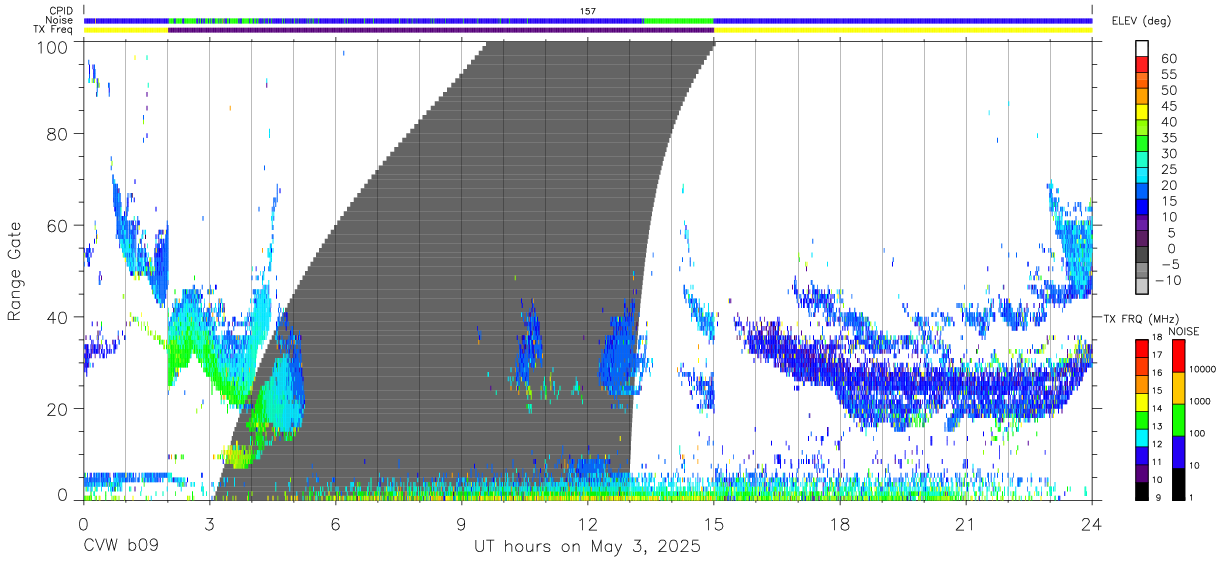
Task: Select cyan segment of TX FRQ color bar
Action: coord(1142,436)
